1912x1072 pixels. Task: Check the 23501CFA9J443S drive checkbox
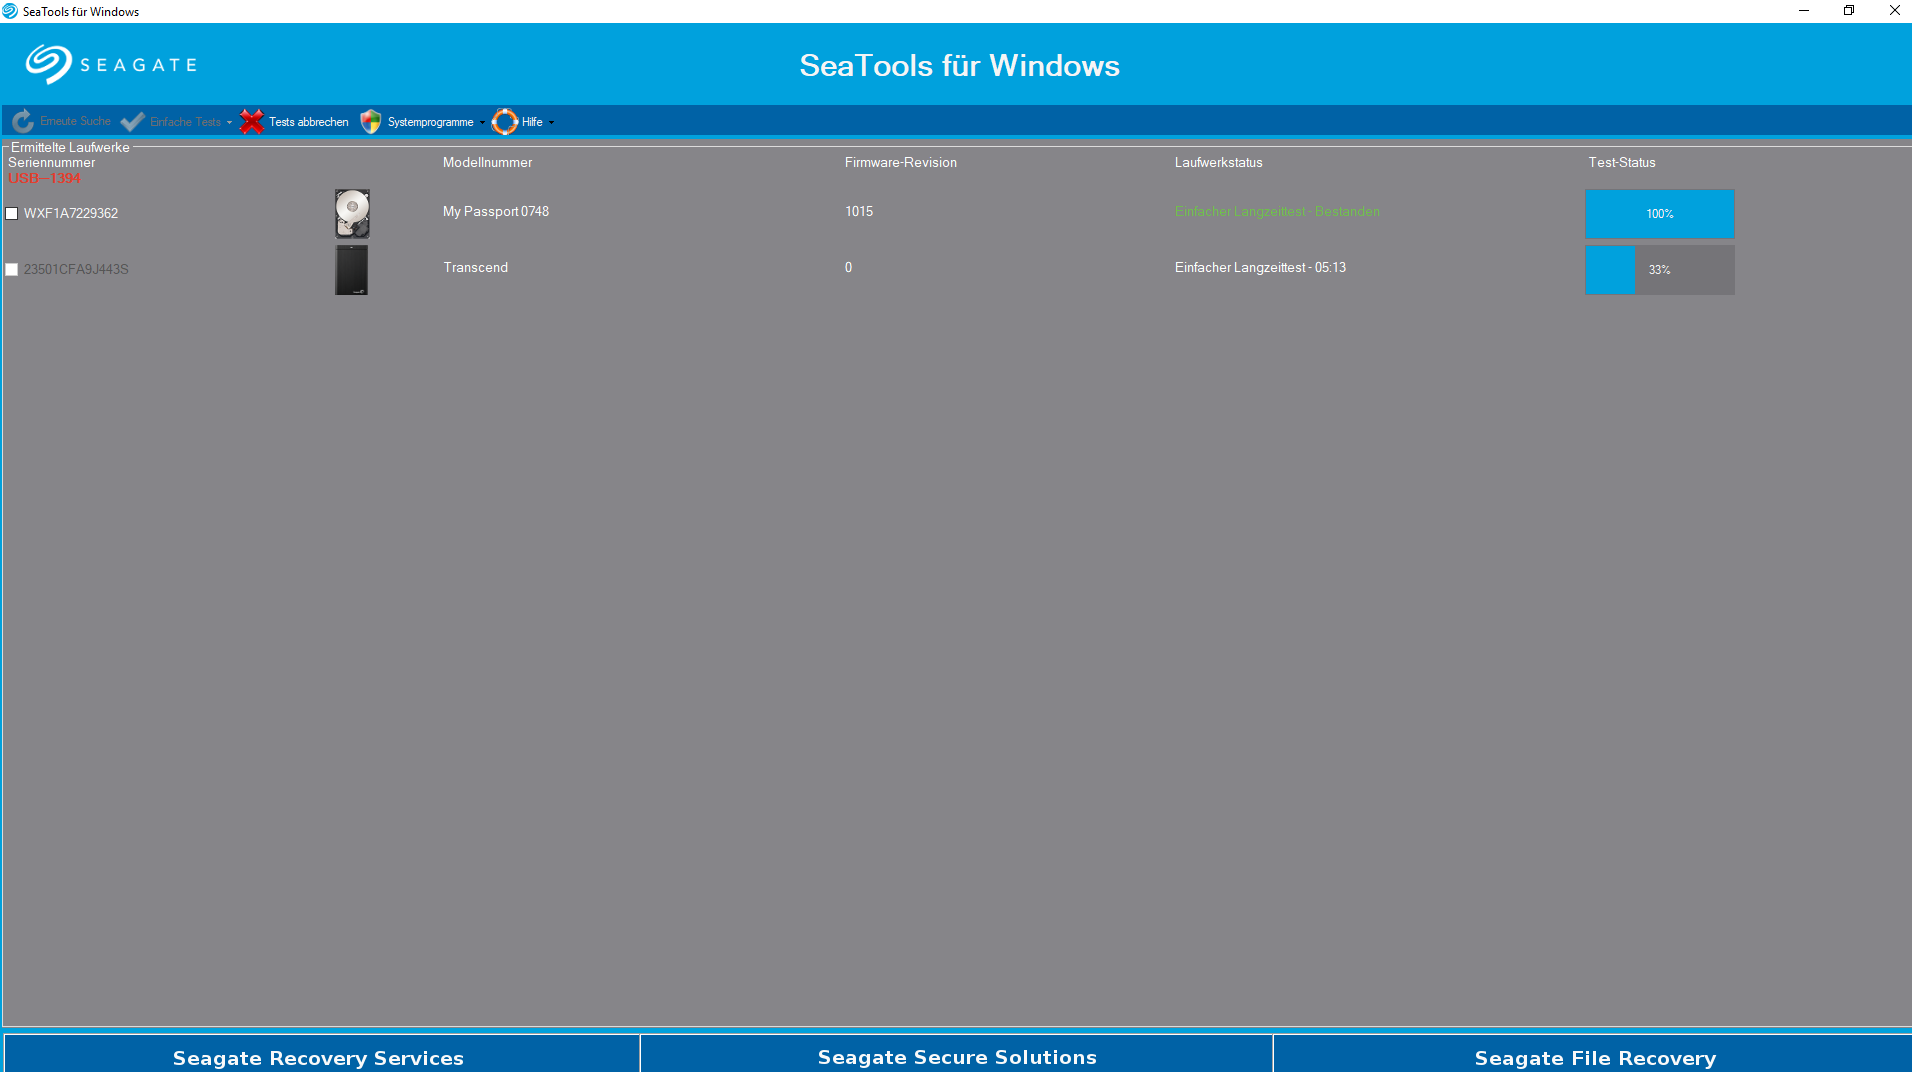click(x=12, y=270)
